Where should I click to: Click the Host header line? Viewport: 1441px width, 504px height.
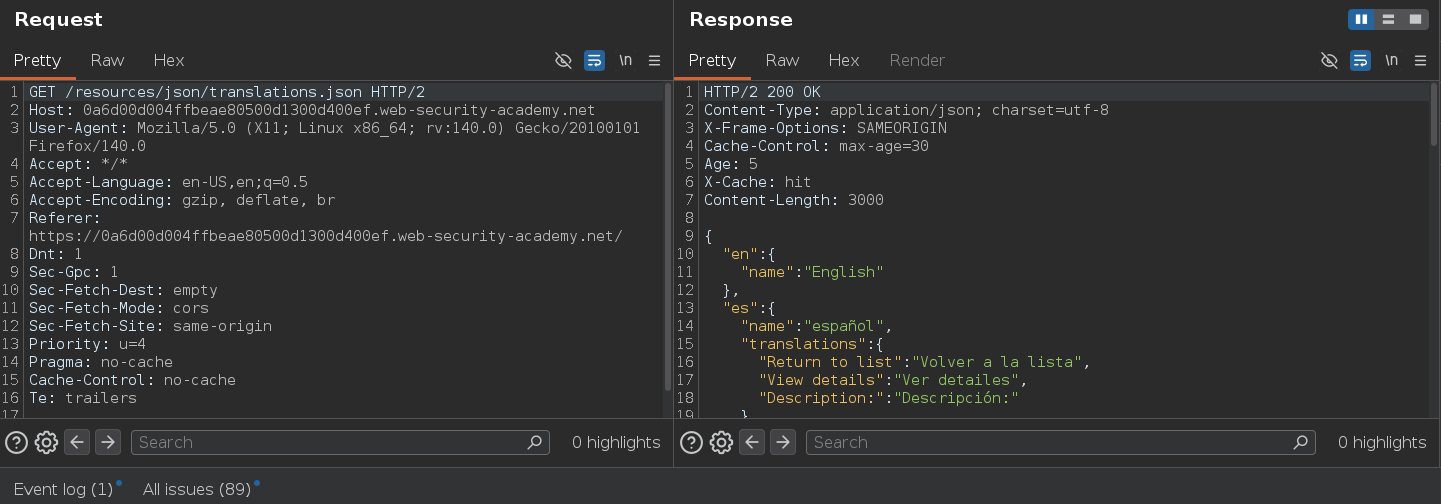[x=312, y=110]
